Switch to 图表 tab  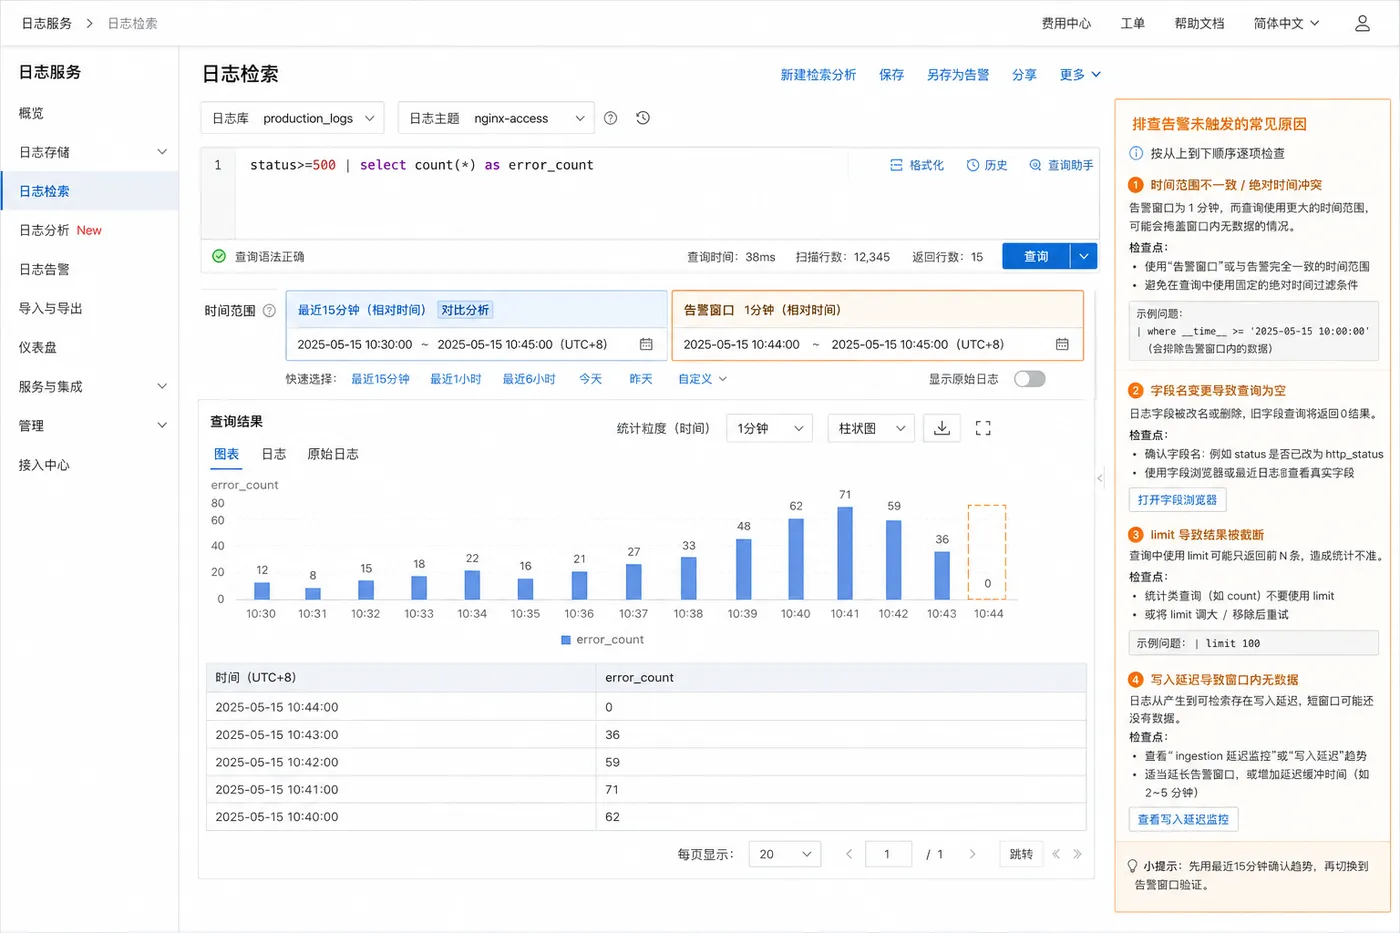point(227,454)
